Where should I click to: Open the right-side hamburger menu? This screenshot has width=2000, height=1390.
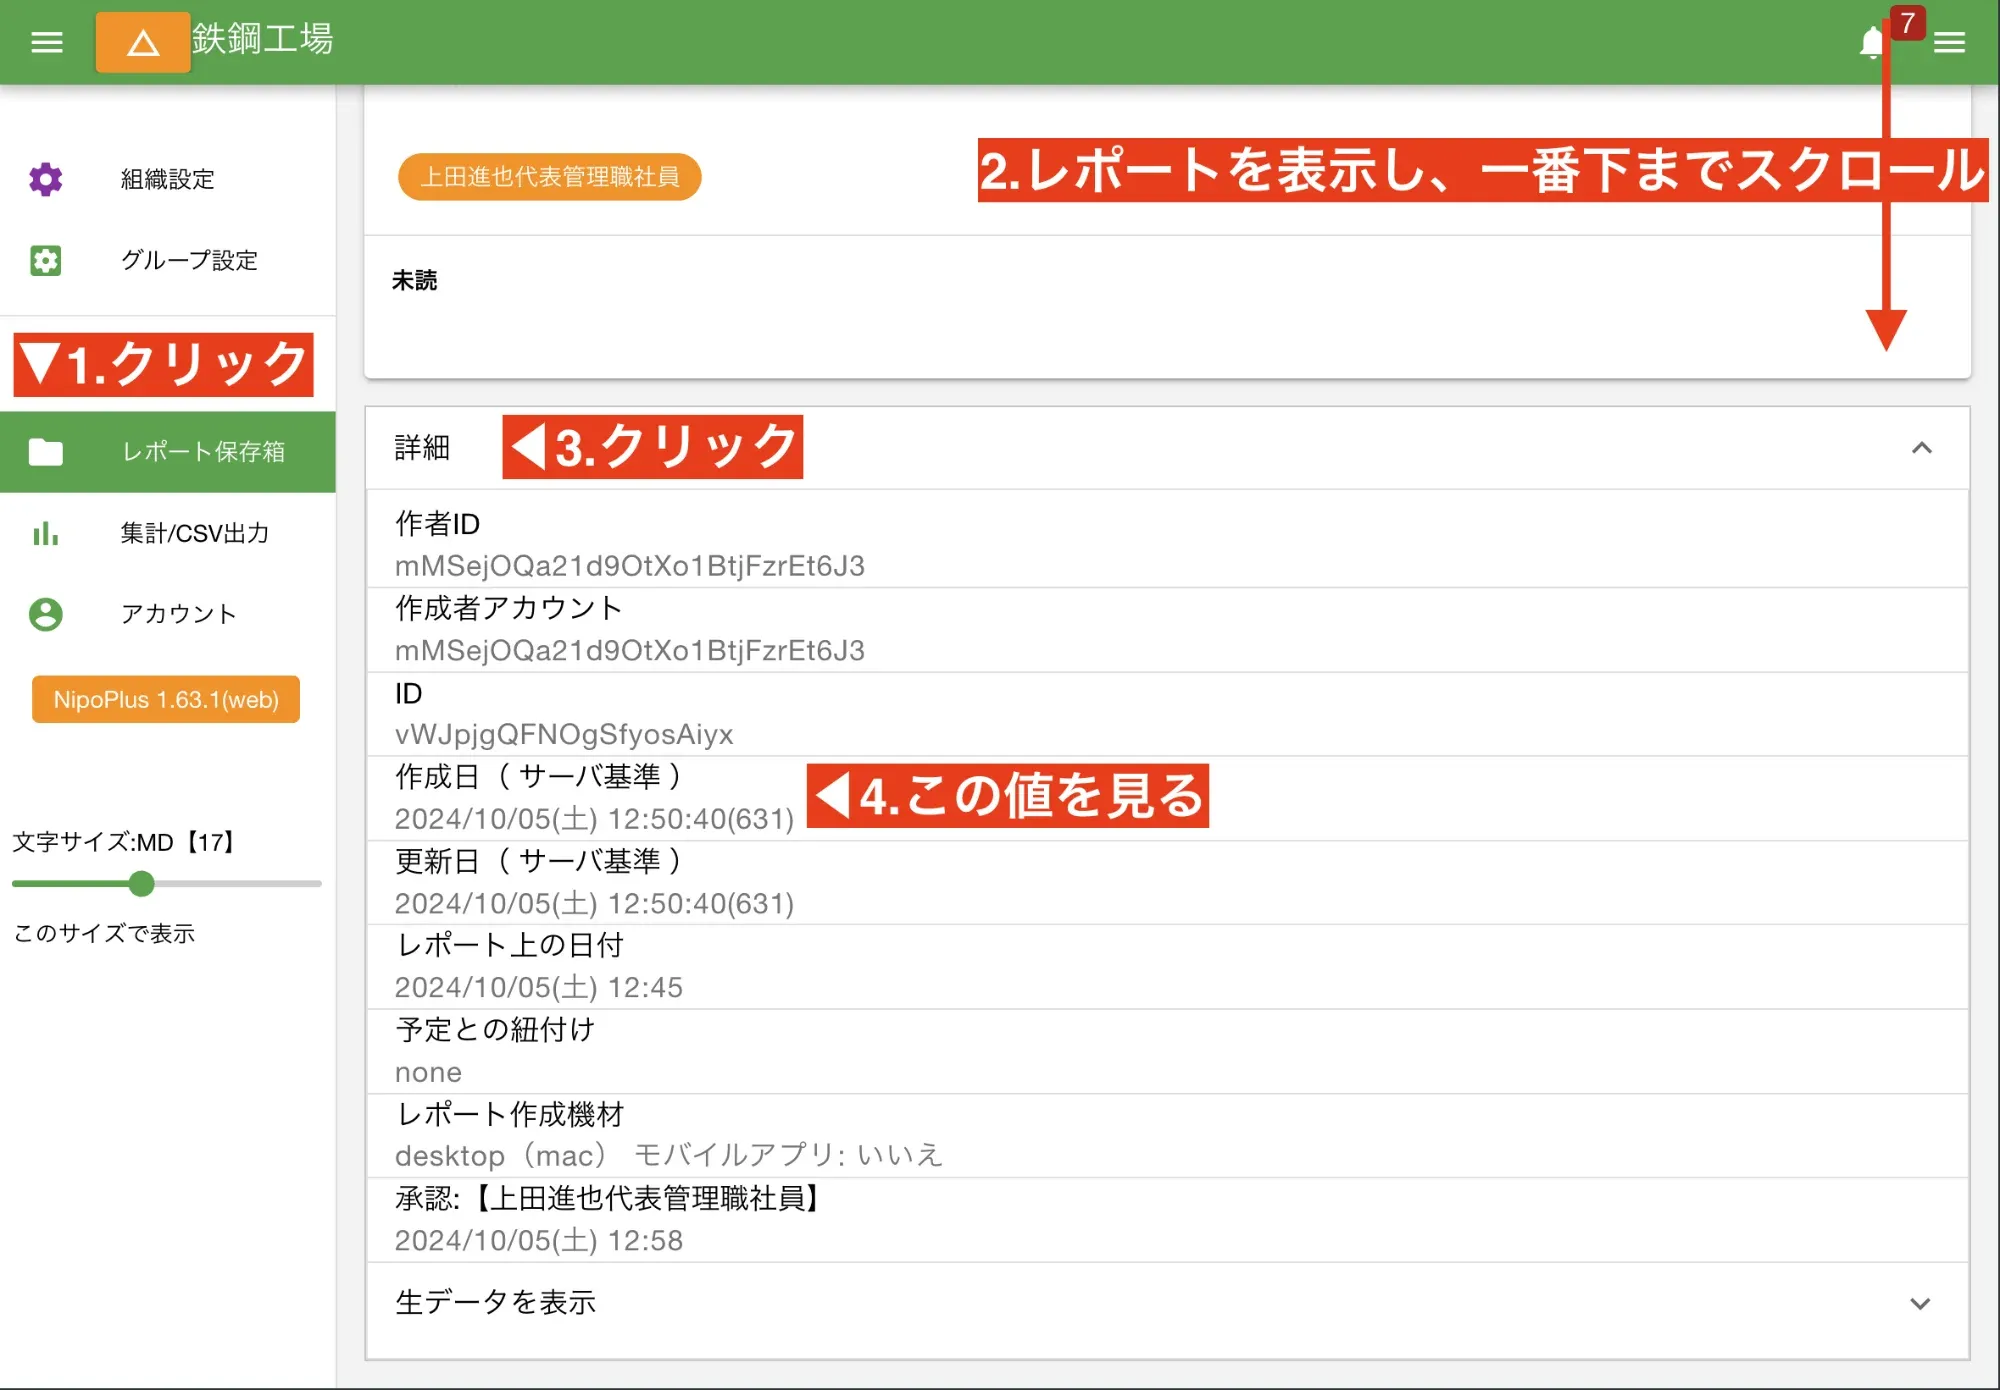coord(1949,42)
